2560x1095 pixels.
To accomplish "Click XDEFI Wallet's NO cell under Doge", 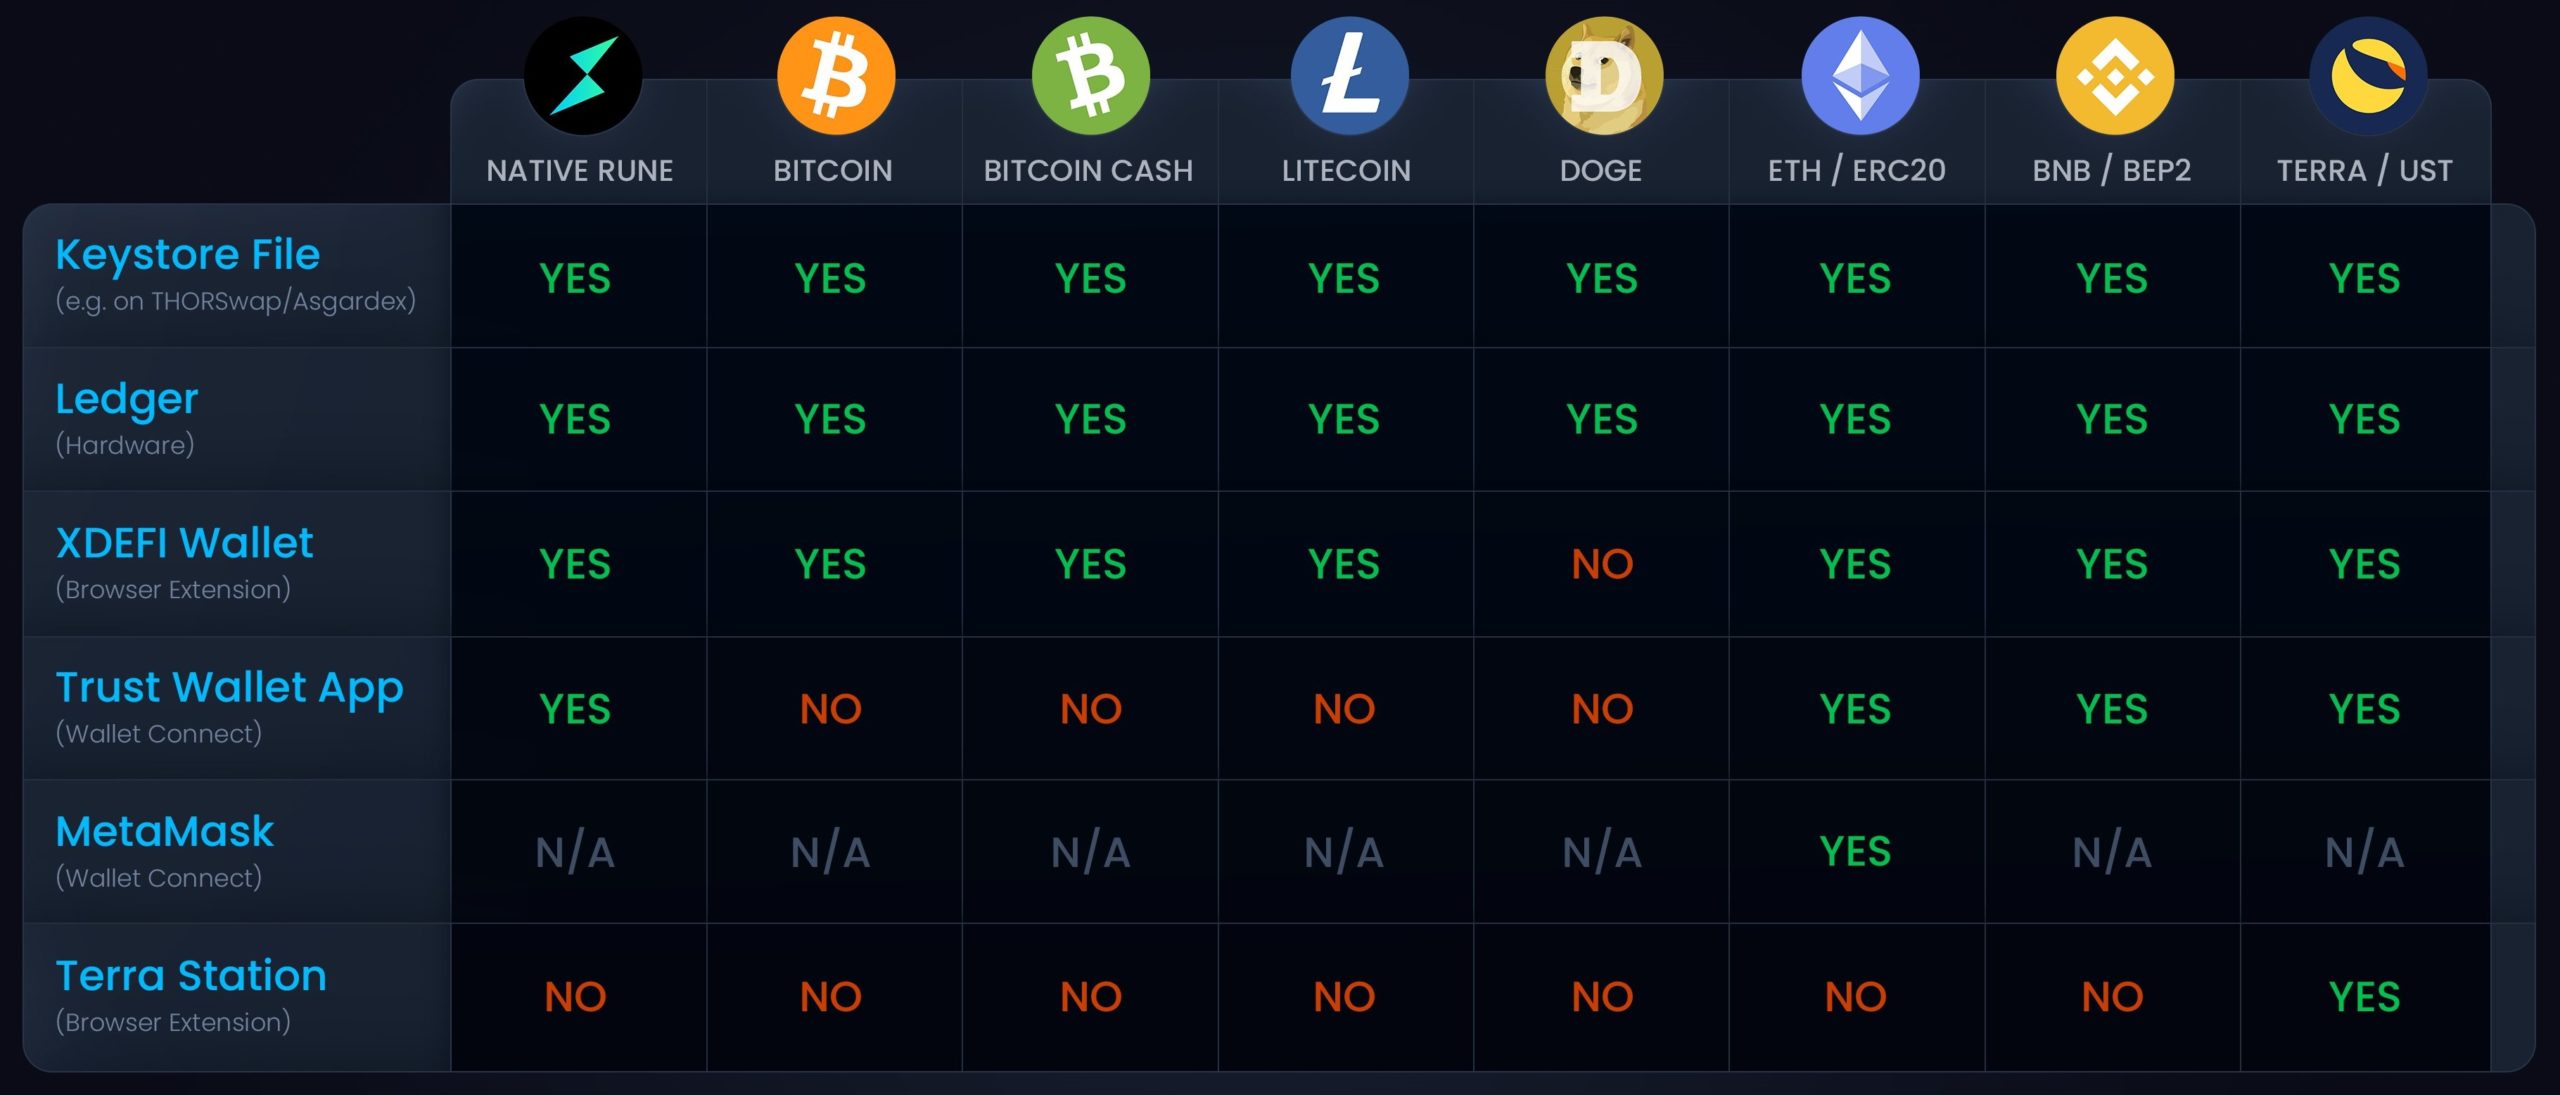I will tap(1602, 565).
